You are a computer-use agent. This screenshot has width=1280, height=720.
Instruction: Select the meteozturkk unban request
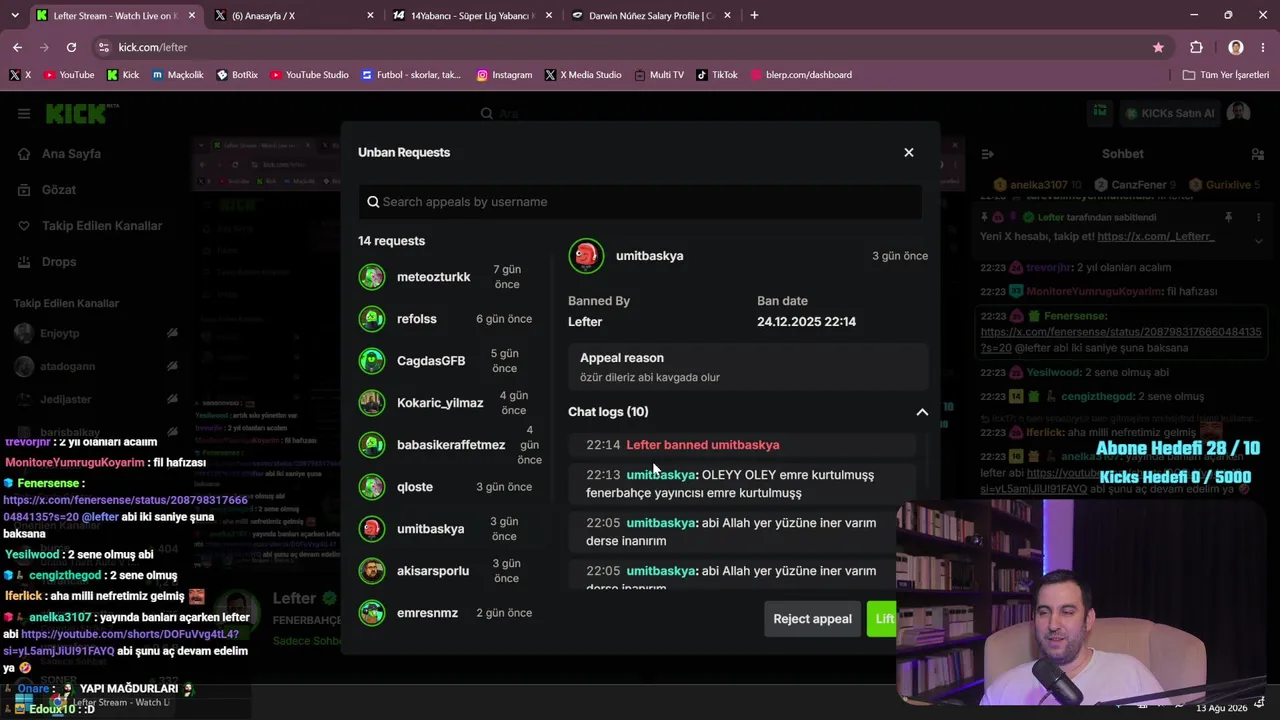click(x=450, y=277)
